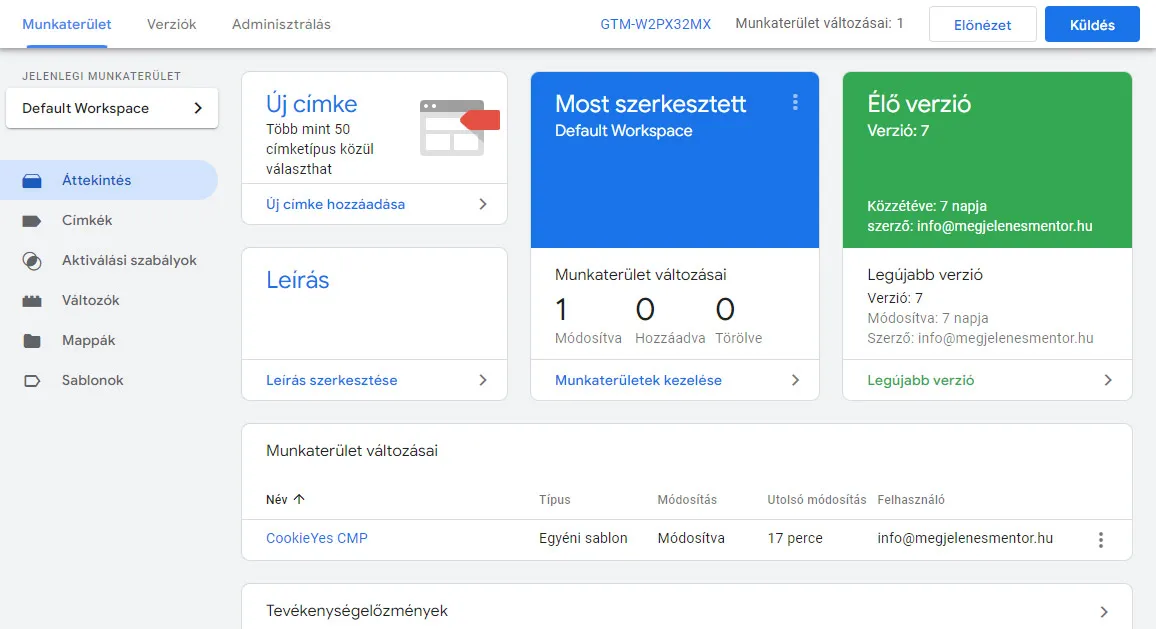Open the CookieYes CMP template link

click(x=317, y=538)
